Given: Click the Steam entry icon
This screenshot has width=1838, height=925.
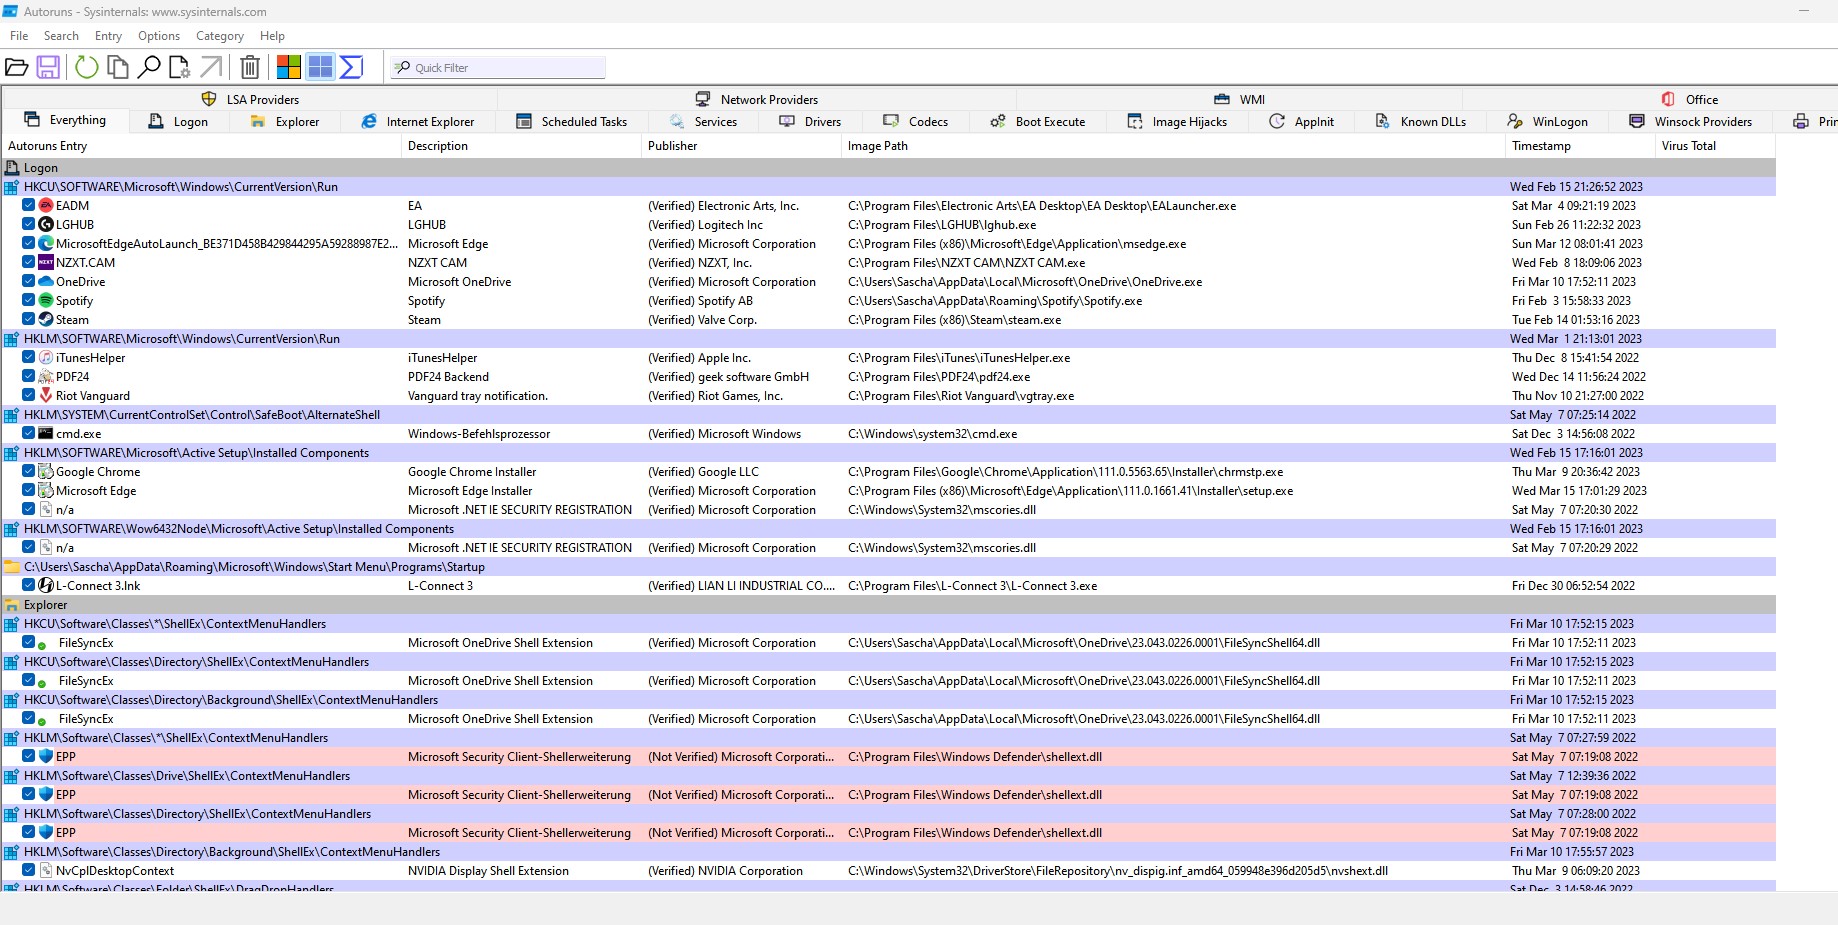Looking at the screenshot, I should [x=46, y=320].
